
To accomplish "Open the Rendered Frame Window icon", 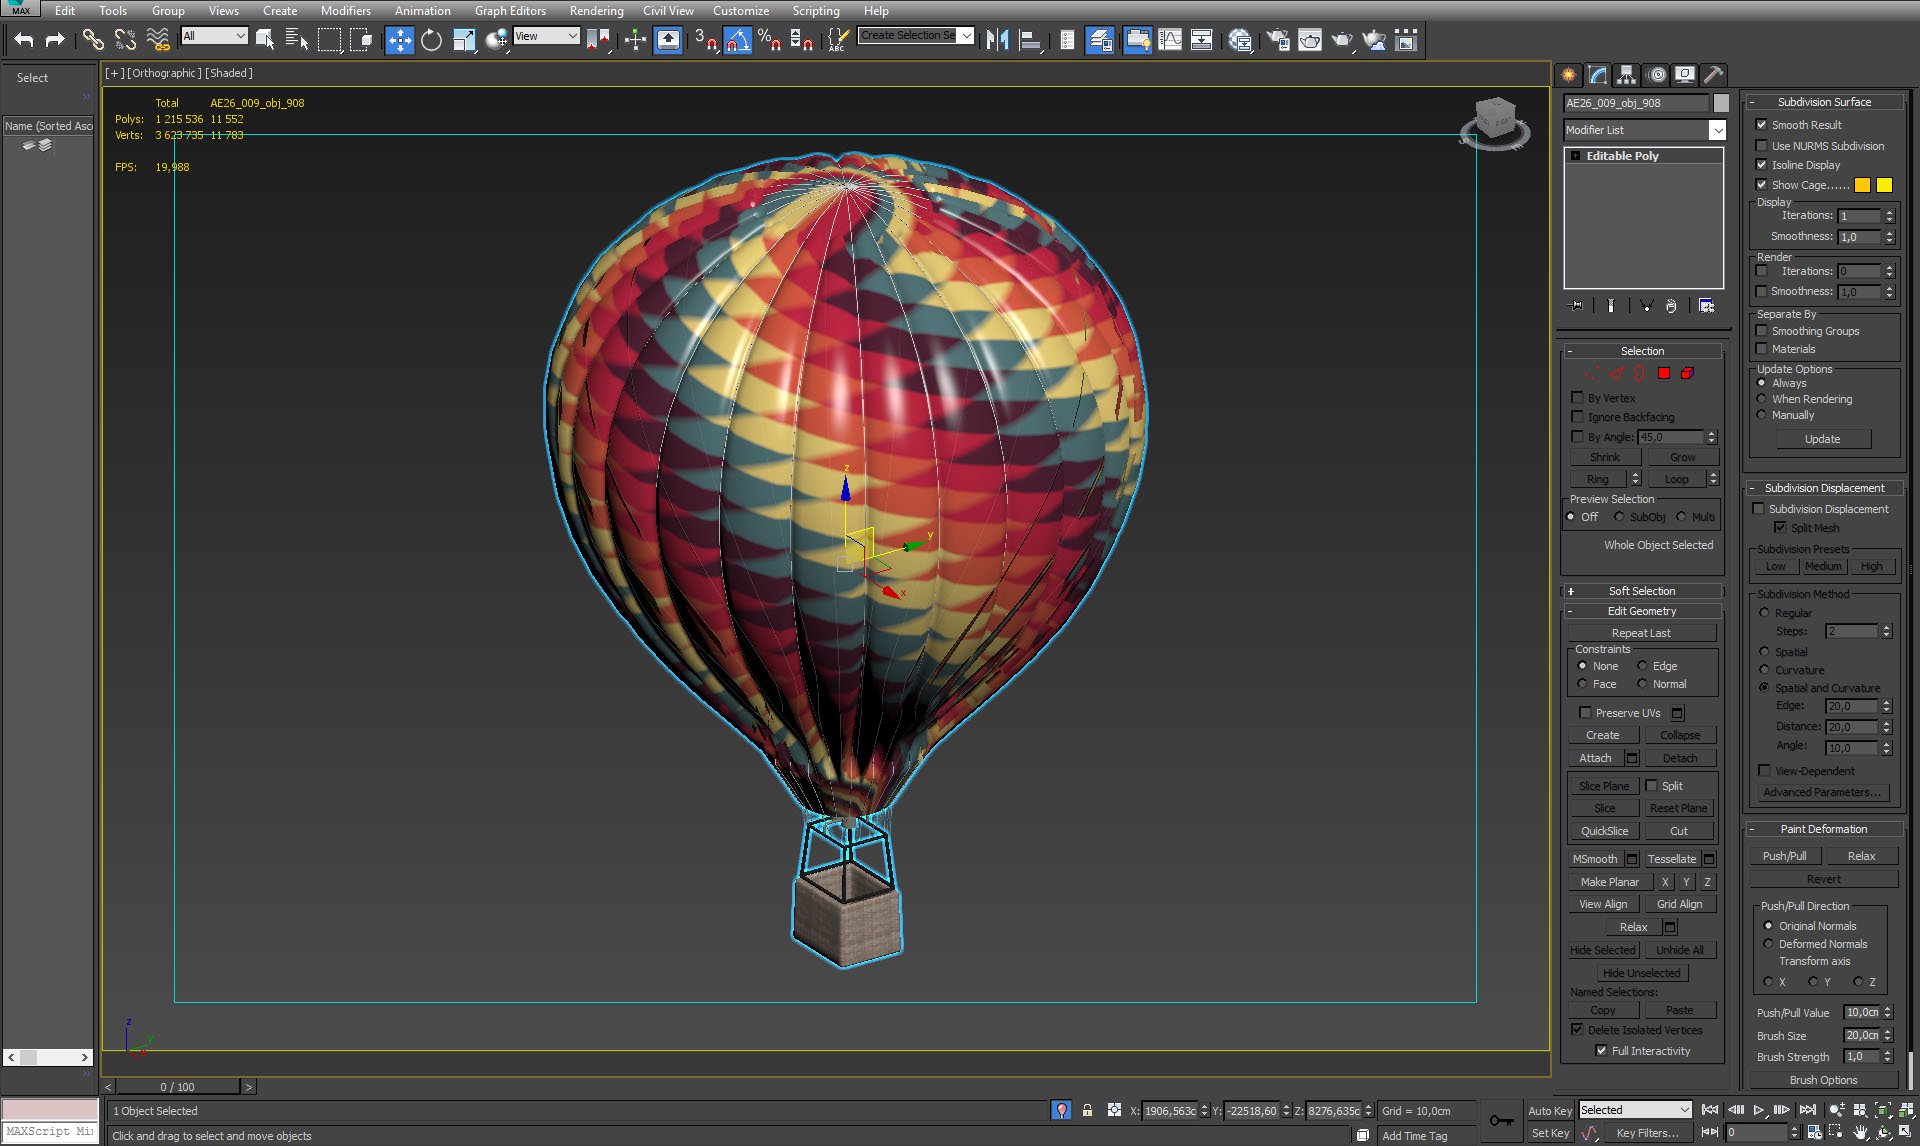I will click(1310, 40).
